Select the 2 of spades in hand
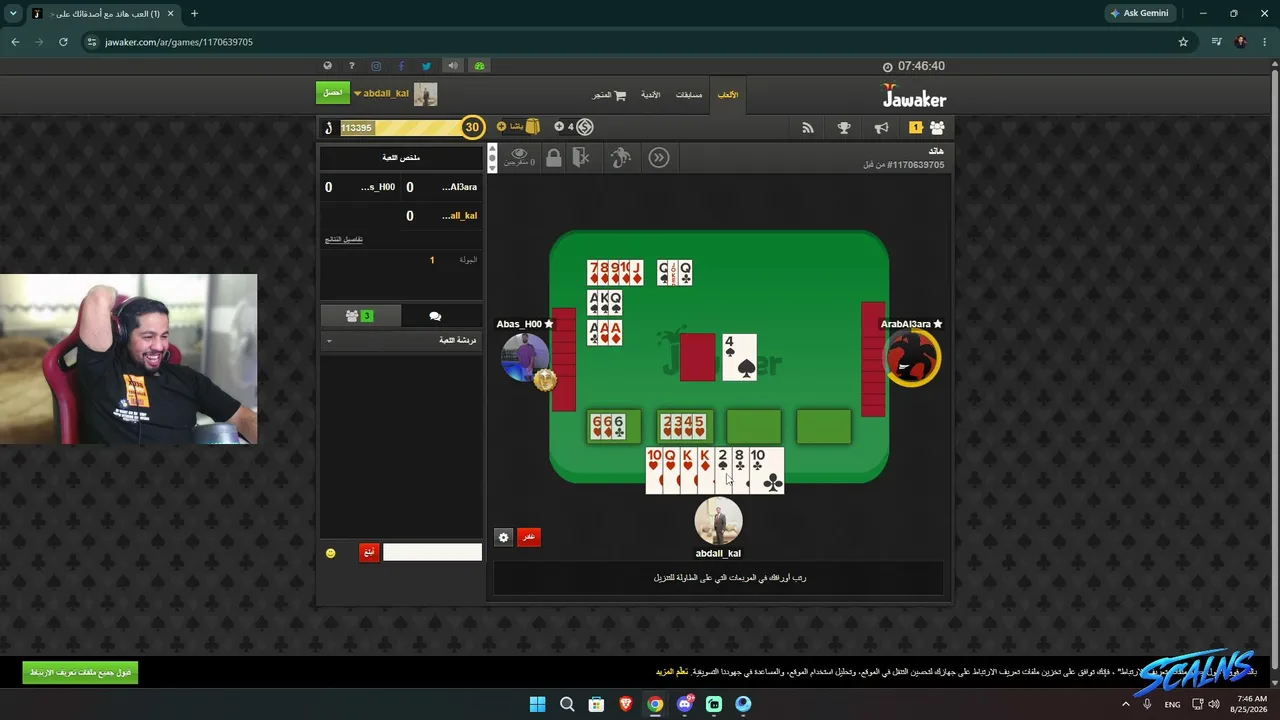The width and height of the screenshot is (1280, 720). 723,470
